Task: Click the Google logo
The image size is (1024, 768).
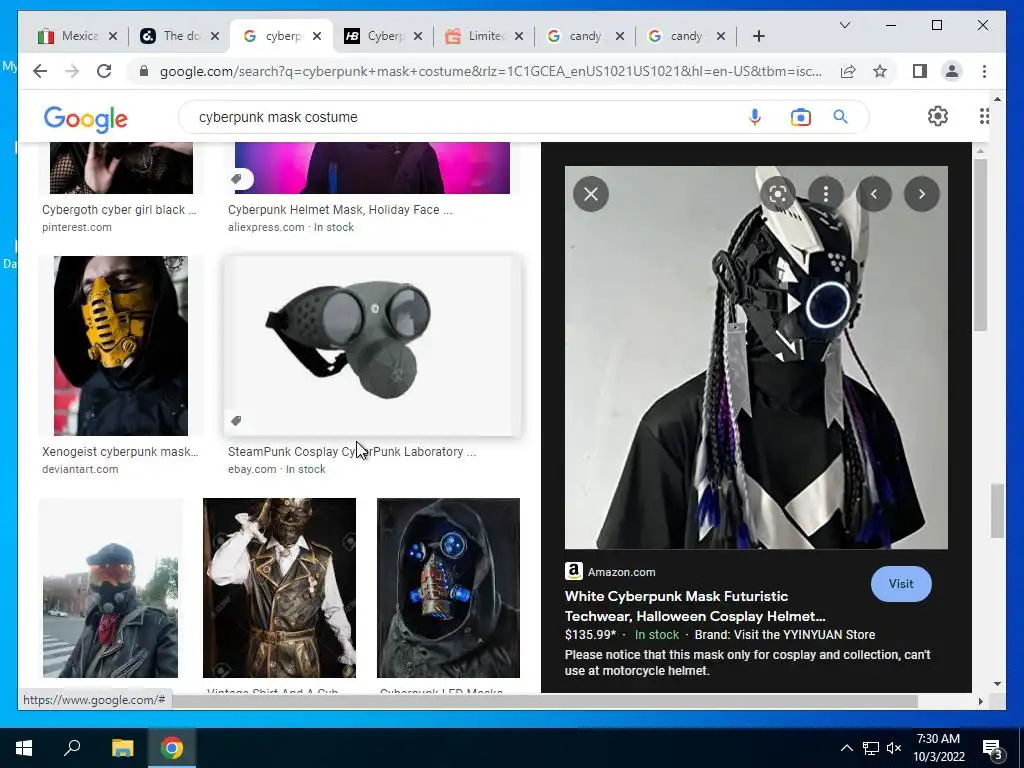Action: [86, 118]
